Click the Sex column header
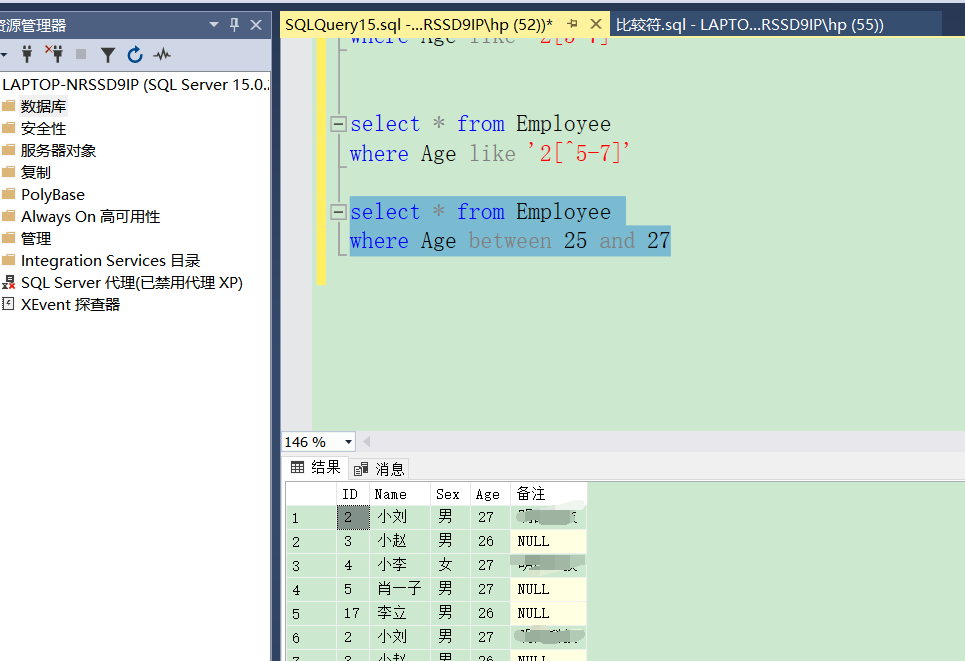This screenshot has width=965, height=661. (450, 494)
